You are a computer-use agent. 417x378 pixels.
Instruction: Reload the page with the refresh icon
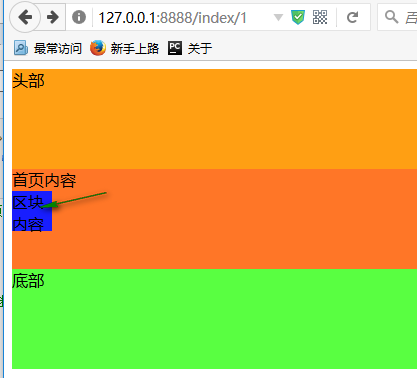click(353, 17)
